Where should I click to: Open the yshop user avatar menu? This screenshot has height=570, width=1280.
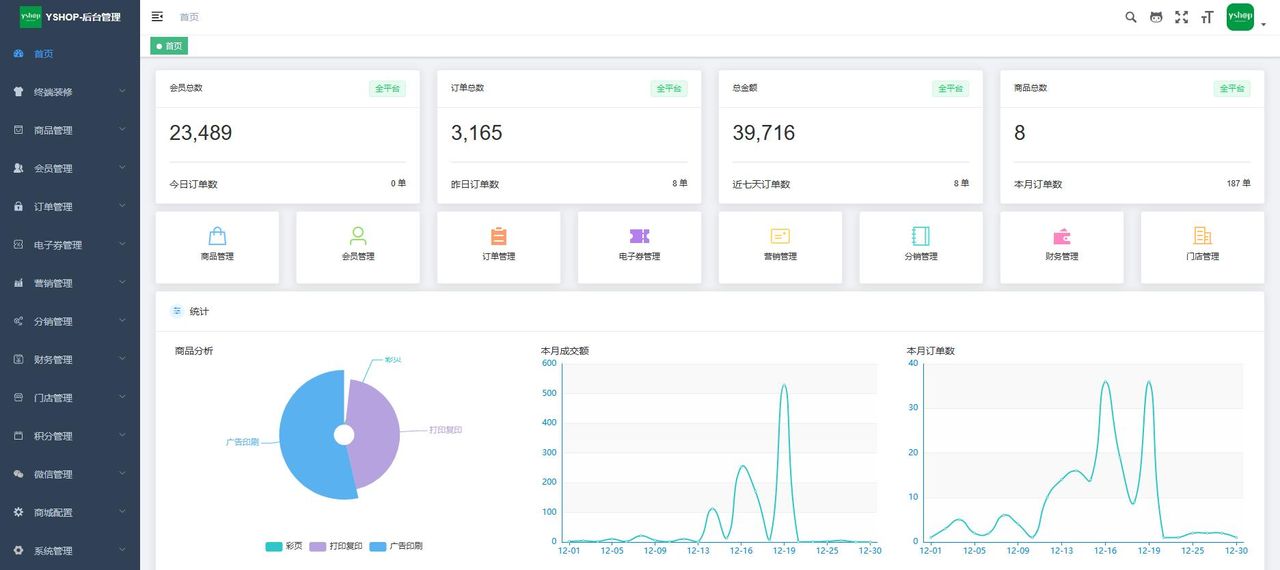coord(1240,17)
